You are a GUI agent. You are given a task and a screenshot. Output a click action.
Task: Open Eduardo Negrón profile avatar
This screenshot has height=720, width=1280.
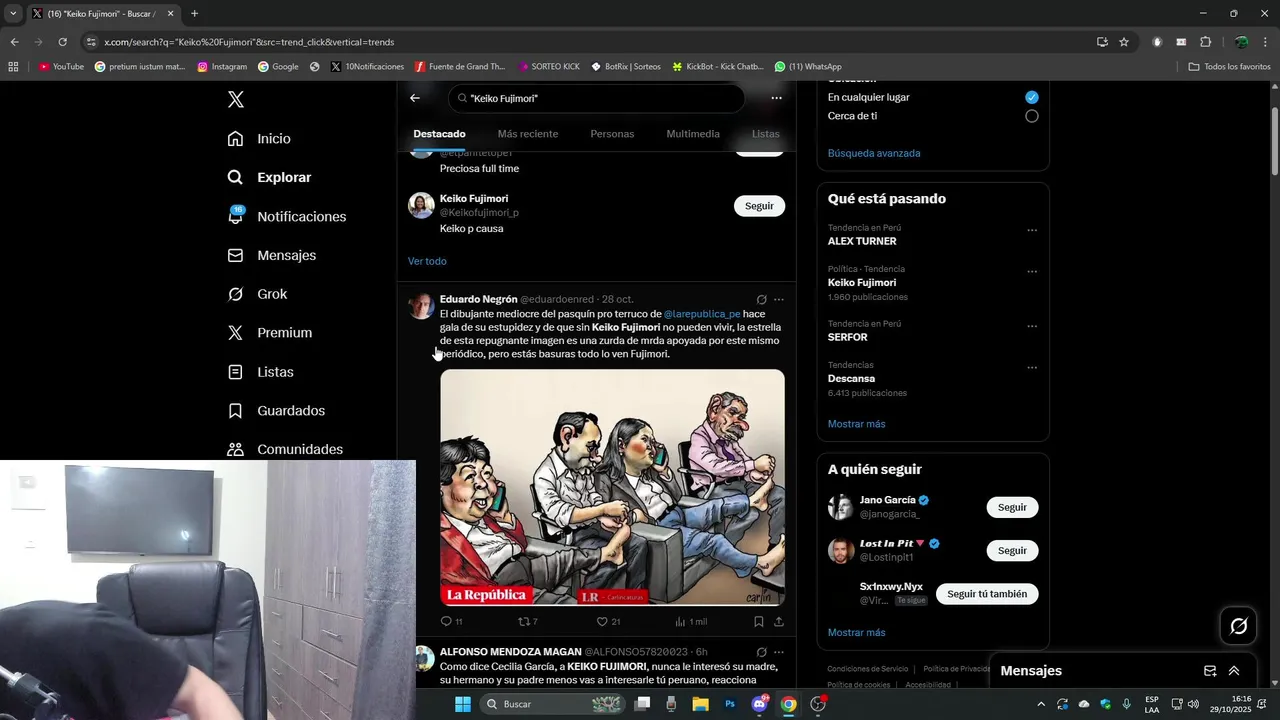point(421,305)
